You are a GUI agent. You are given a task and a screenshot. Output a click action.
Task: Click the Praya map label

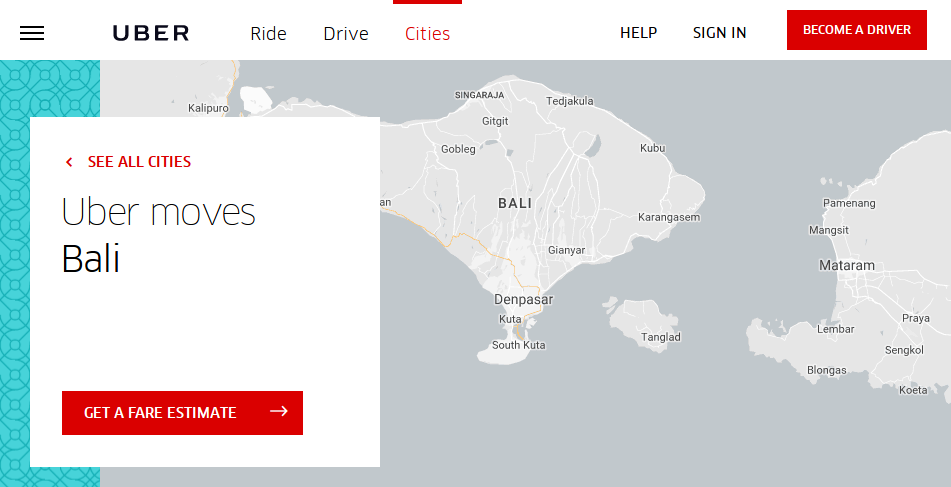[x=916, y=318]
